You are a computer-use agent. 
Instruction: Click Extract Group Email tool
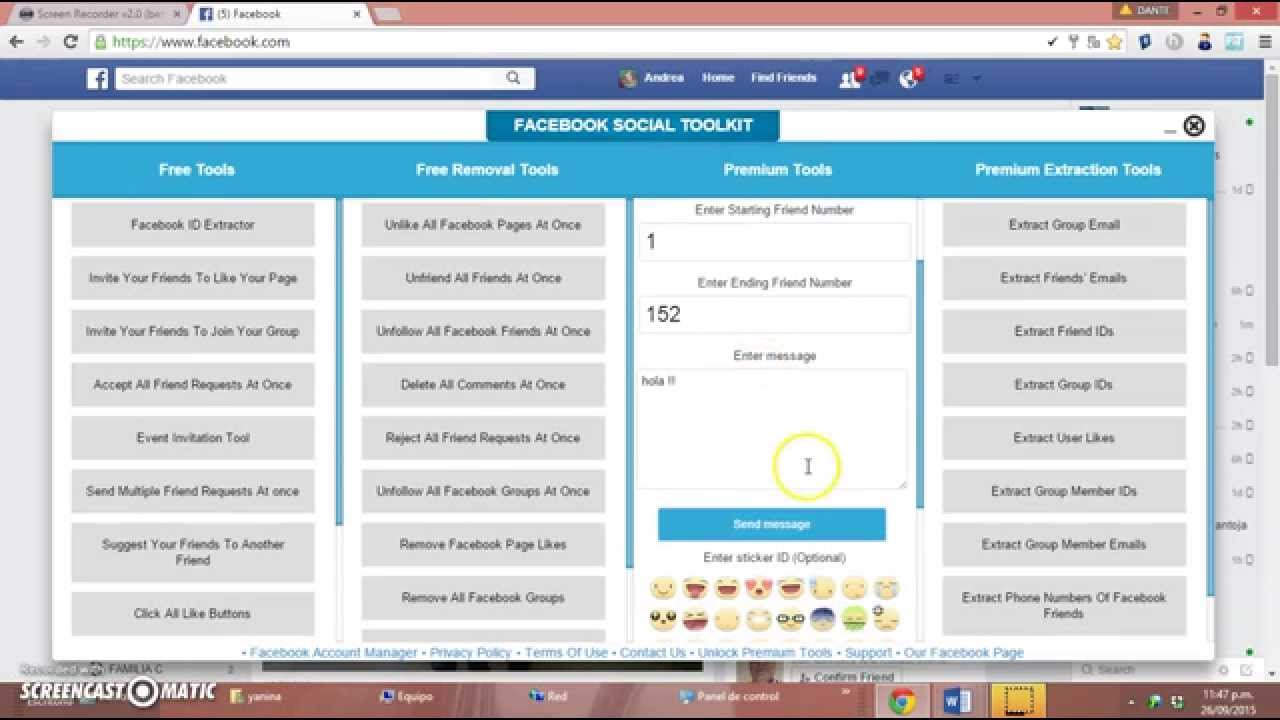[x=1064, y=225]
